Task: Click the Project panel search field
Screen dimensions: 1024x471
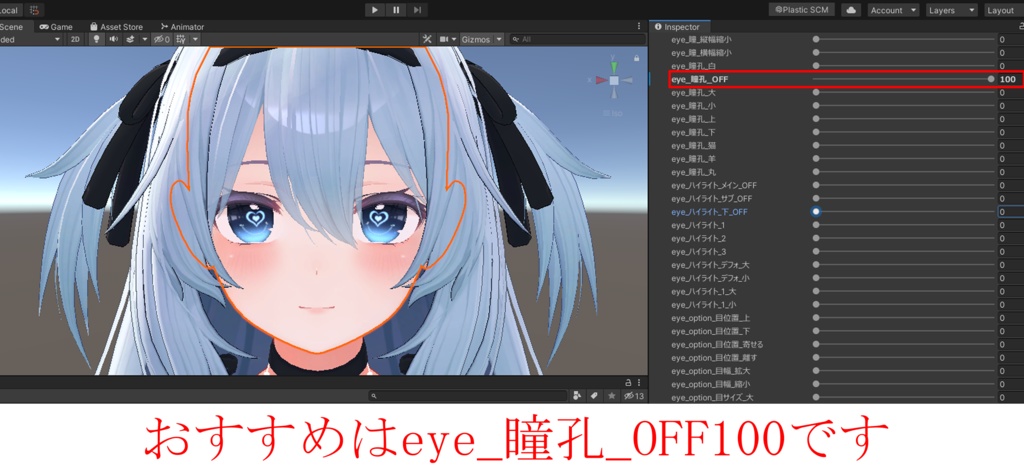Action: [x=467, y=396]
